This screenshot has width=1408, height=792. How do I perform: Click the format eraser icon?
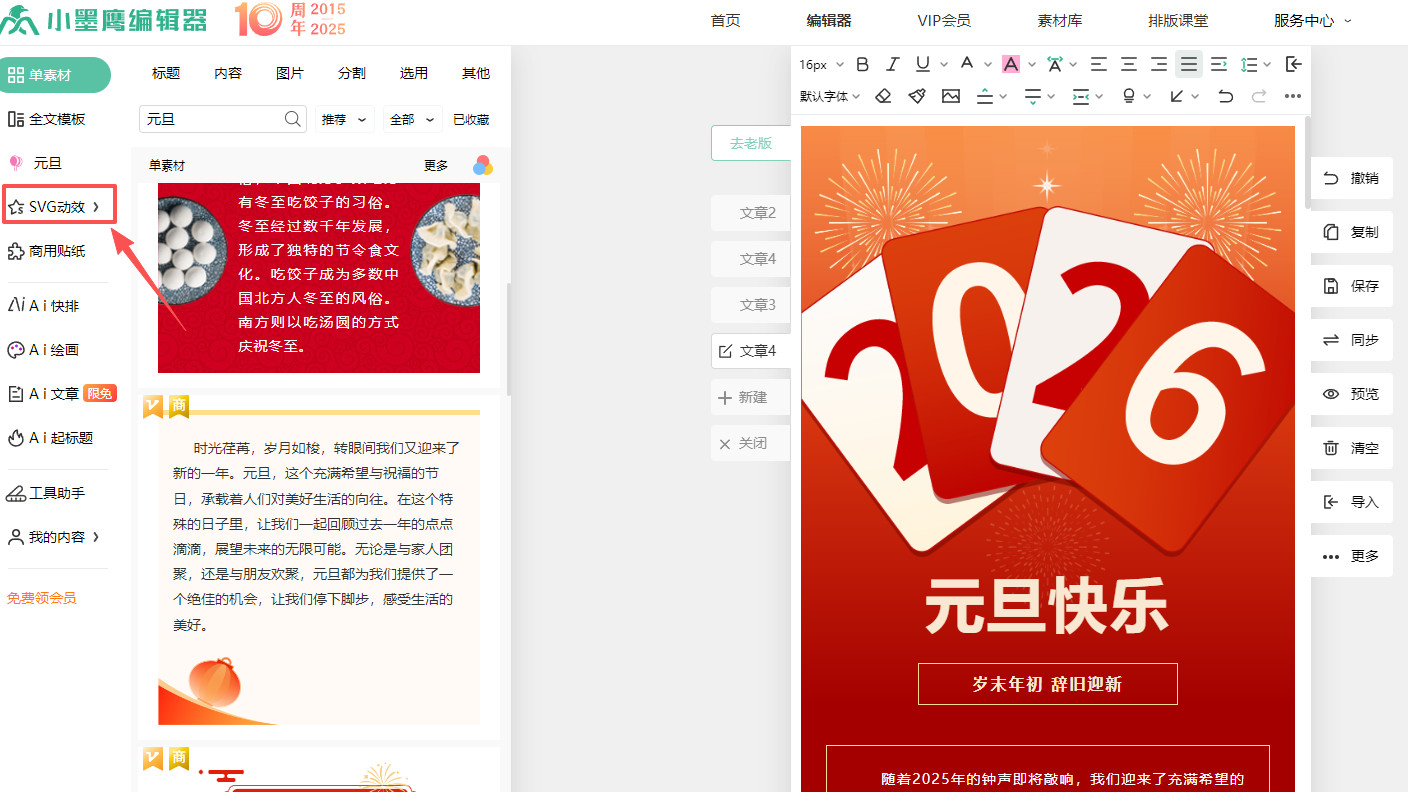[884, 96]
